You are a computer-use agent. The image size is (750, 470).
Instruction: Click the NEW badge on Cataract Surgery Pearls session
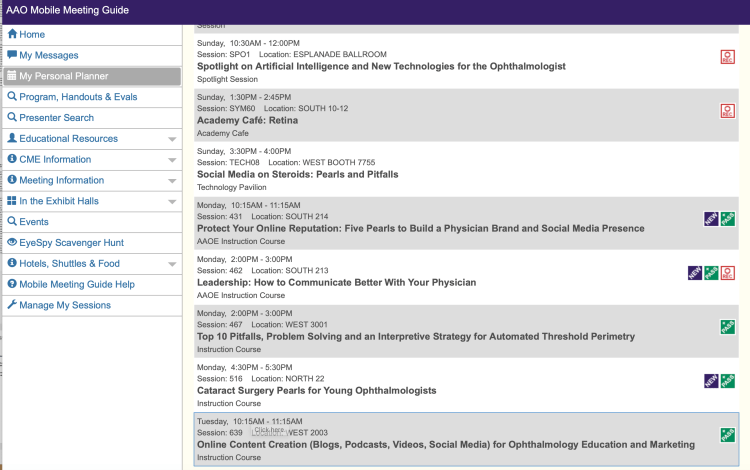(x=711, y=381)
